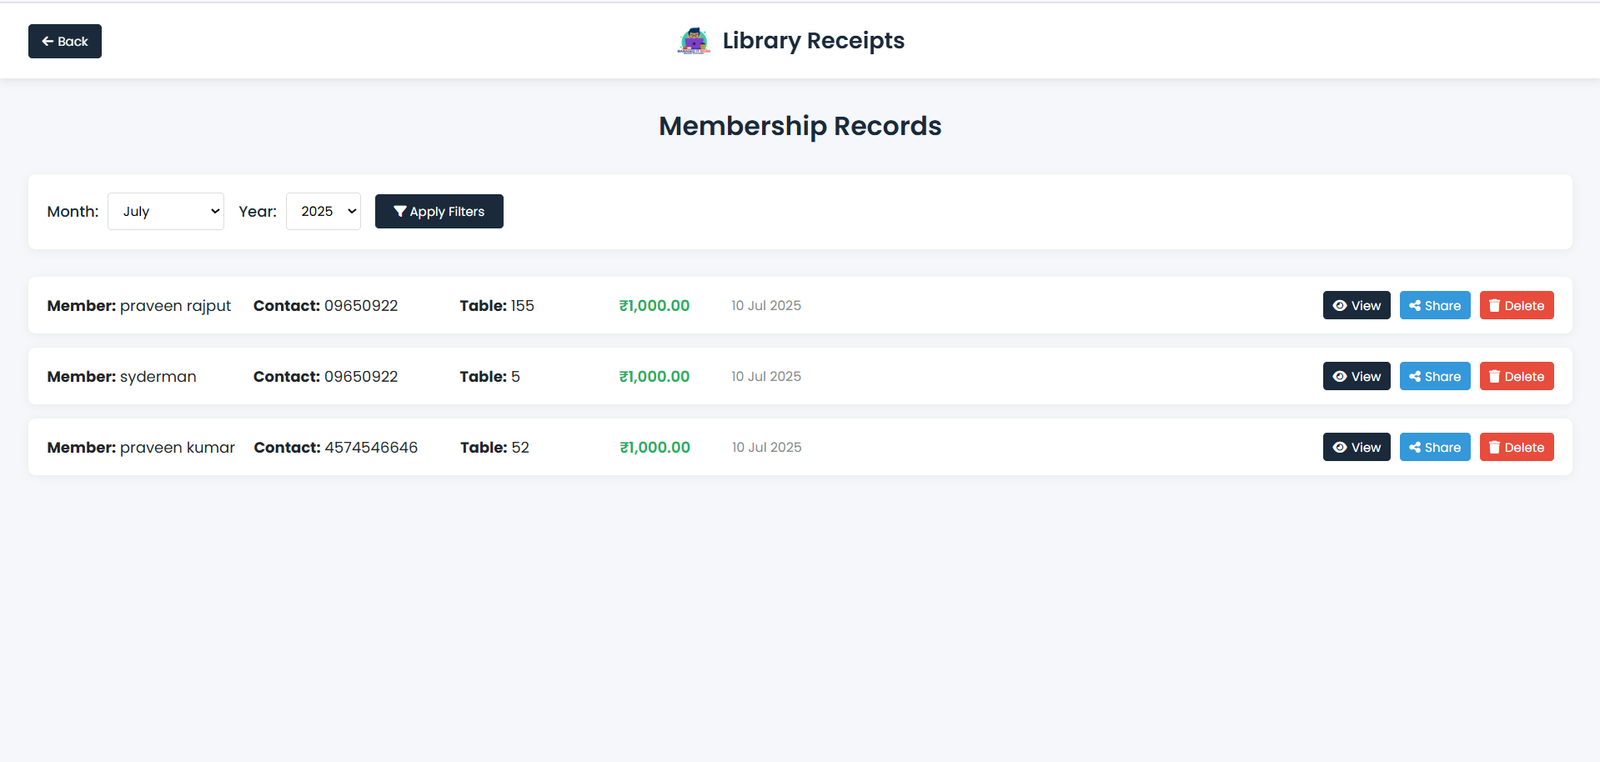Image resolution: width=1600 pixels, height=762 pixels.
Task: Share praveen kumar's receipt
Action: (x=1434, y=447)
